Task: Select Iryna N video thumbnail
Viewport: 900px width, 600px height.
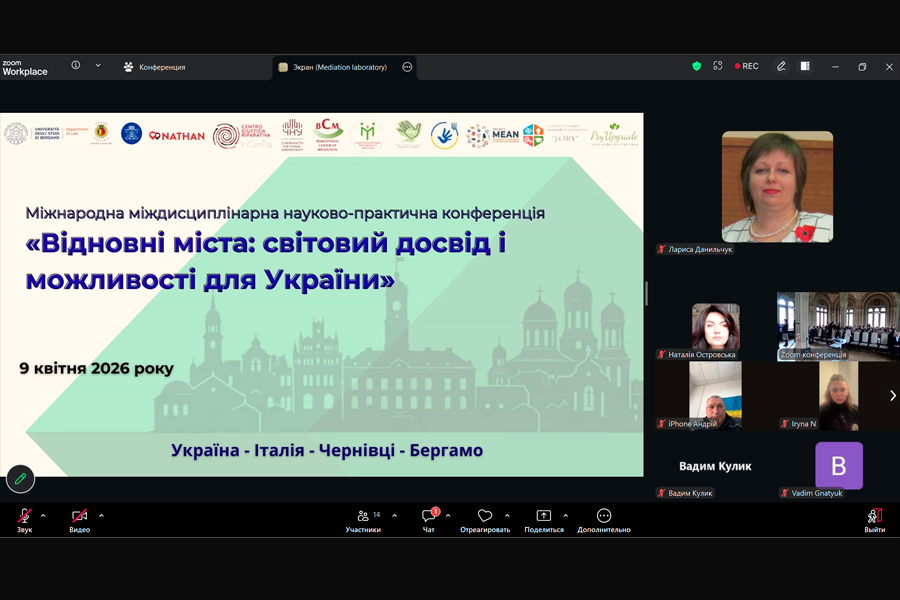Action: click(839, 396)
